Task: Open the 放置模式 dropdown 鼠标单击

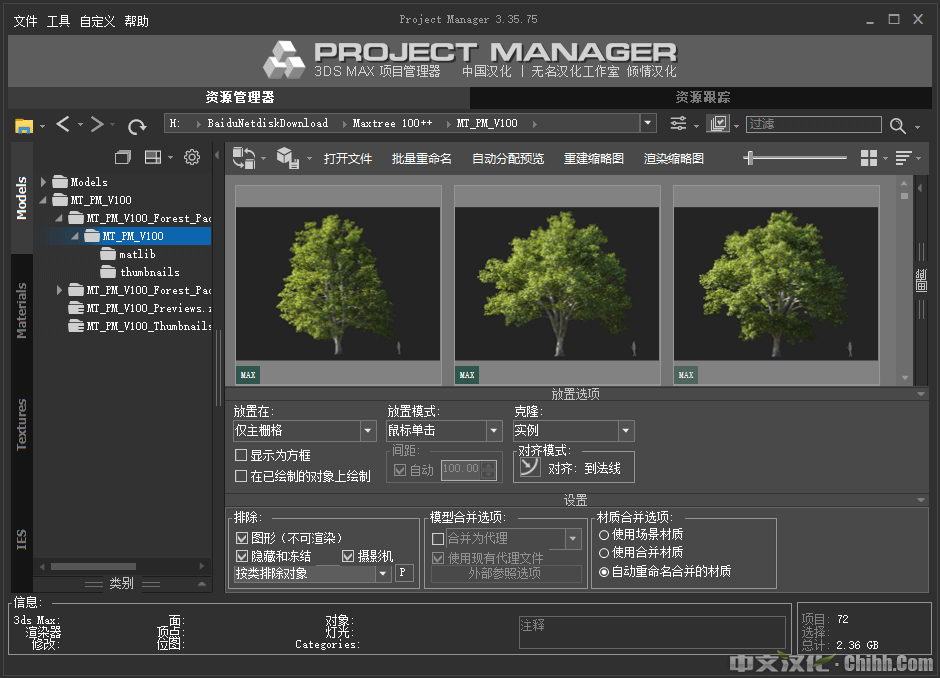Action: click(x=444, y=431)
